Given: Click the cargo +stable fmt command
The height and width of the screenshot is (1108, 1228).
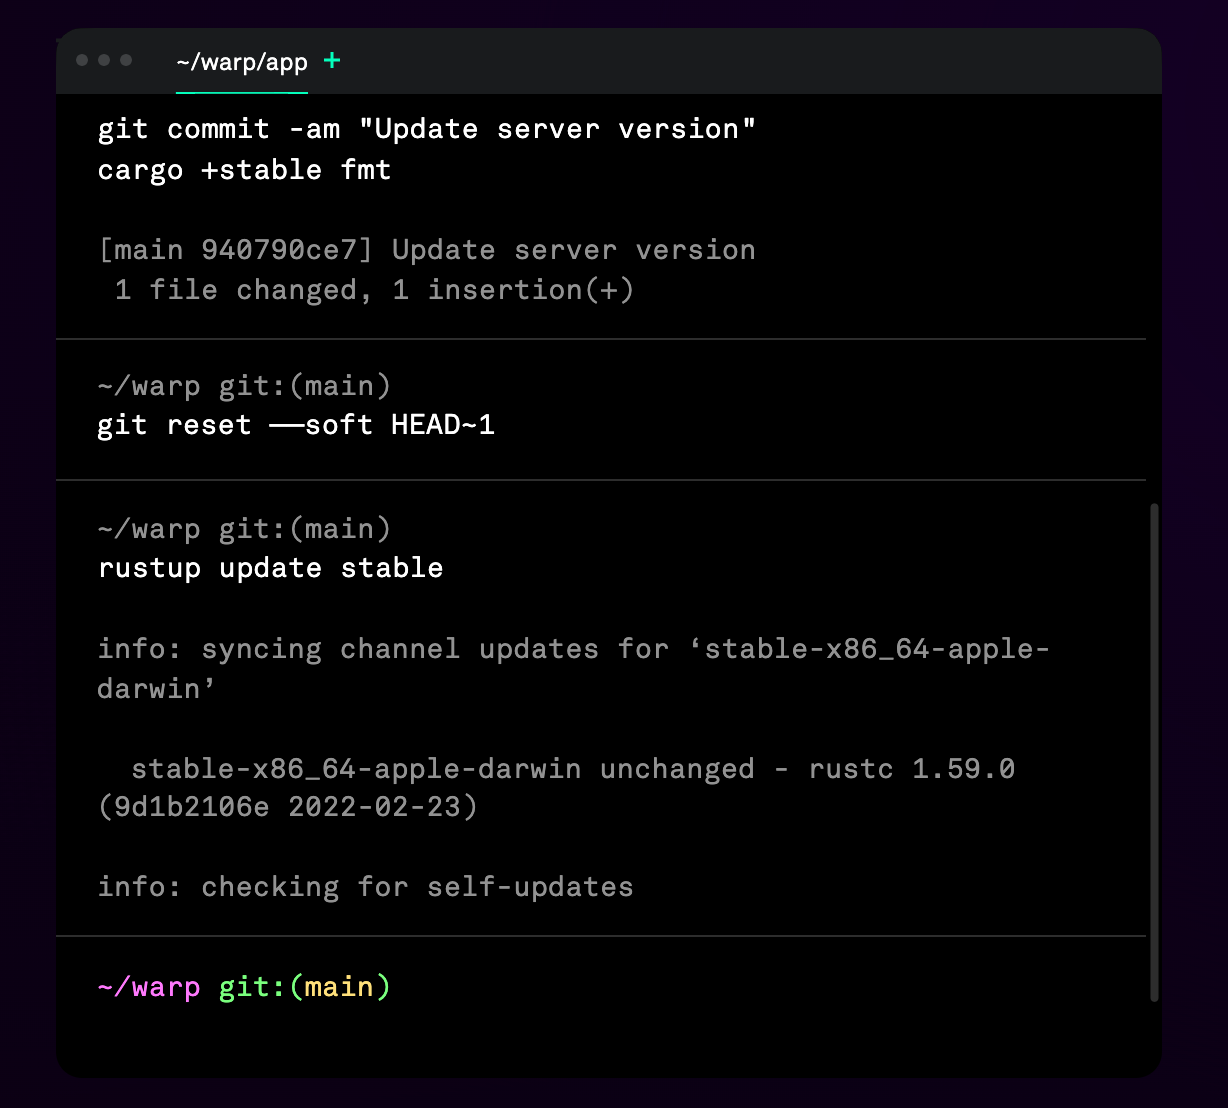Looking at the screenshot, I should point(244,170).
